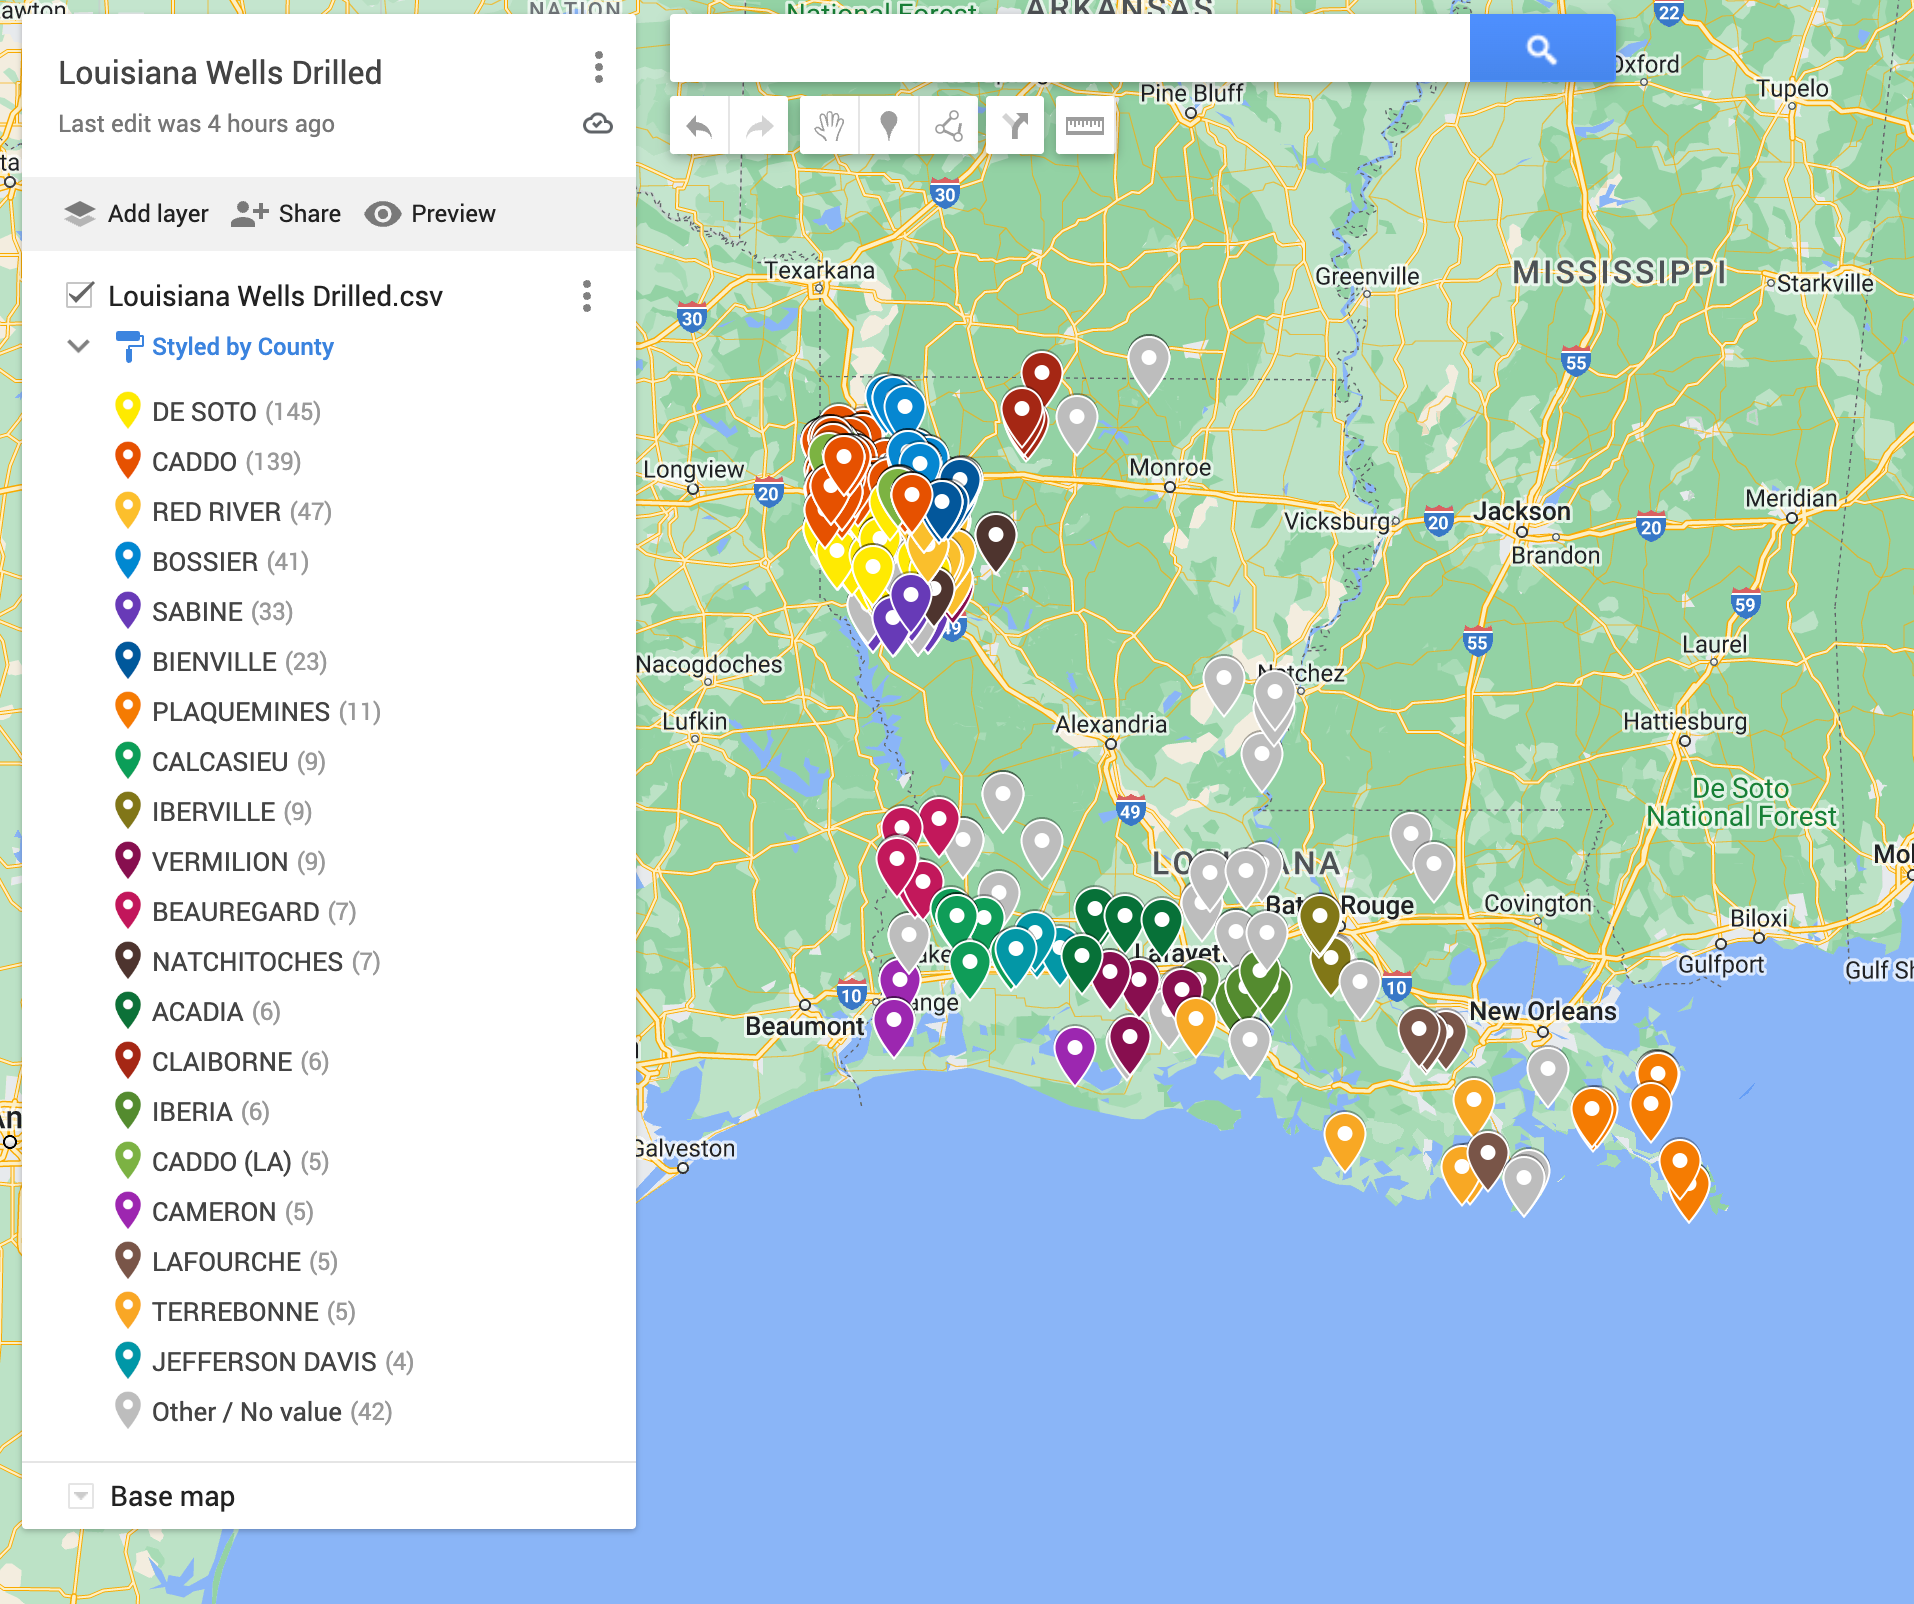Select the hand pan tool
The width and height of the screenshot is (1914, 1604).
click(x=827, y=125)
